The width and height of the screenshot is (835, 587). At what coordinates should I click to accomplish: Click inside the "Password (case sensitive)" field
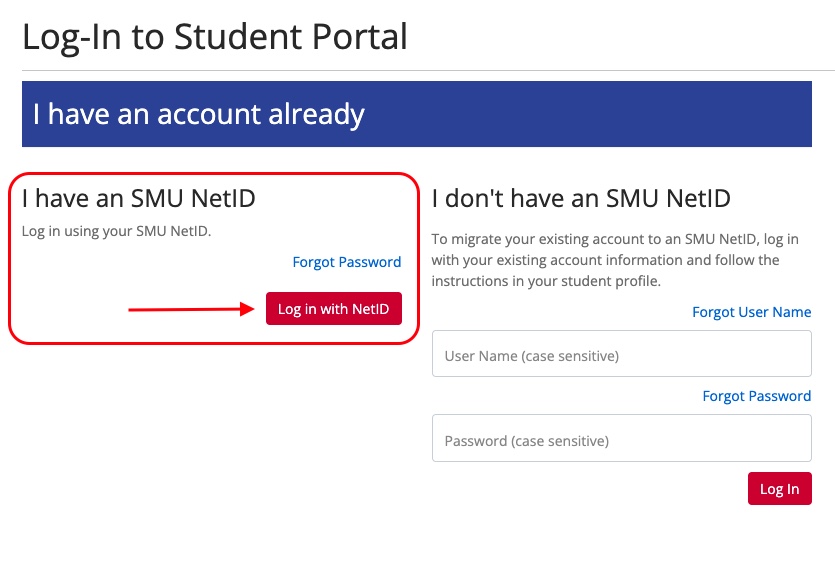click(x=621, y=438)
